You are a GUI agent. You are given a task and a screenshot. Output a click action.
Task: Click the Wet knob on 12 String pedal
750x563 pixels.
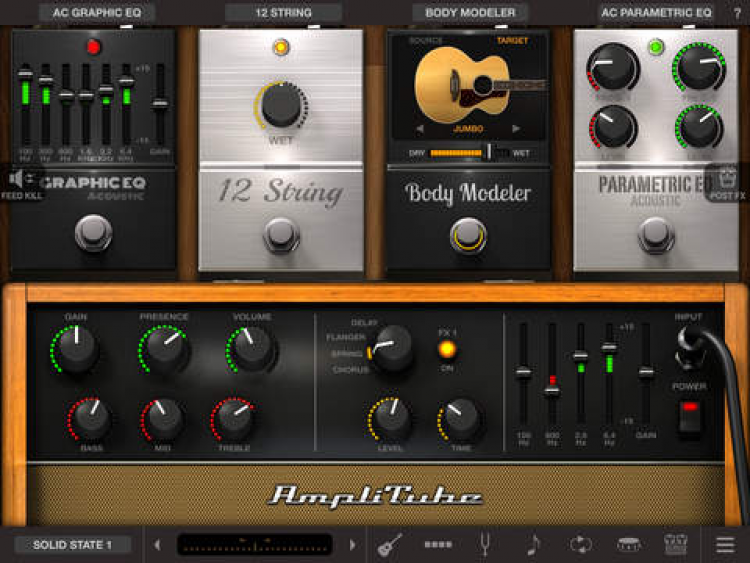point(281,105)
